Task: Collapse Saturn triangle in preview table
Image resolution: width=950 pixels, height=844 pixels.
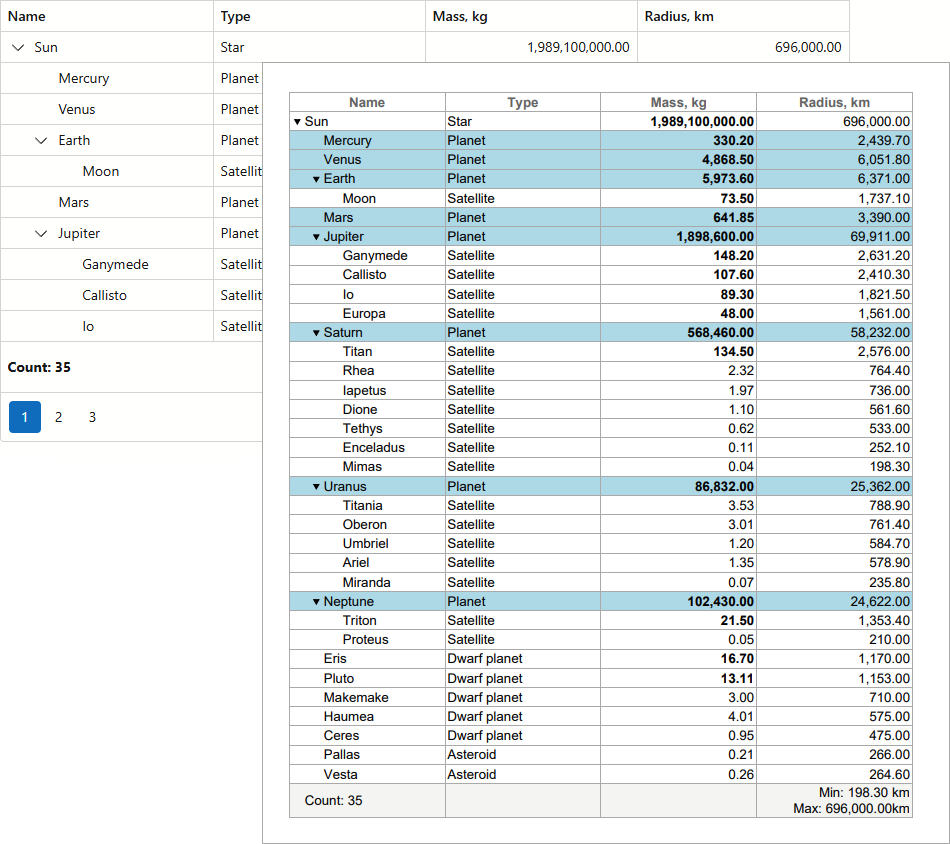Action: tap(316, 333)
